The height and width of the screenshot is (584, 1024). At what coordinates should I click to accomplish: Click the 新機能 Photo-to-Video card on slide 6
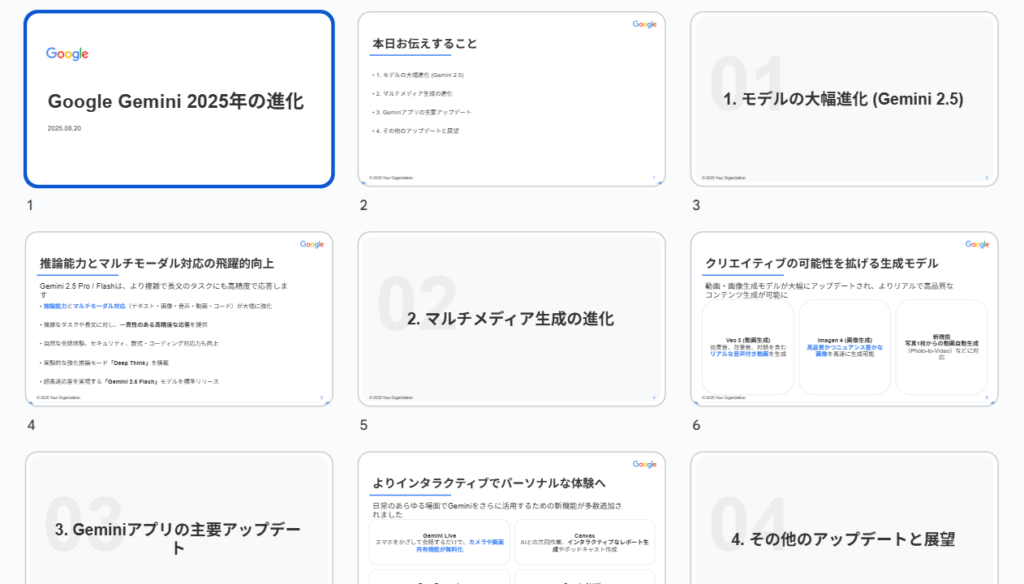941,347
